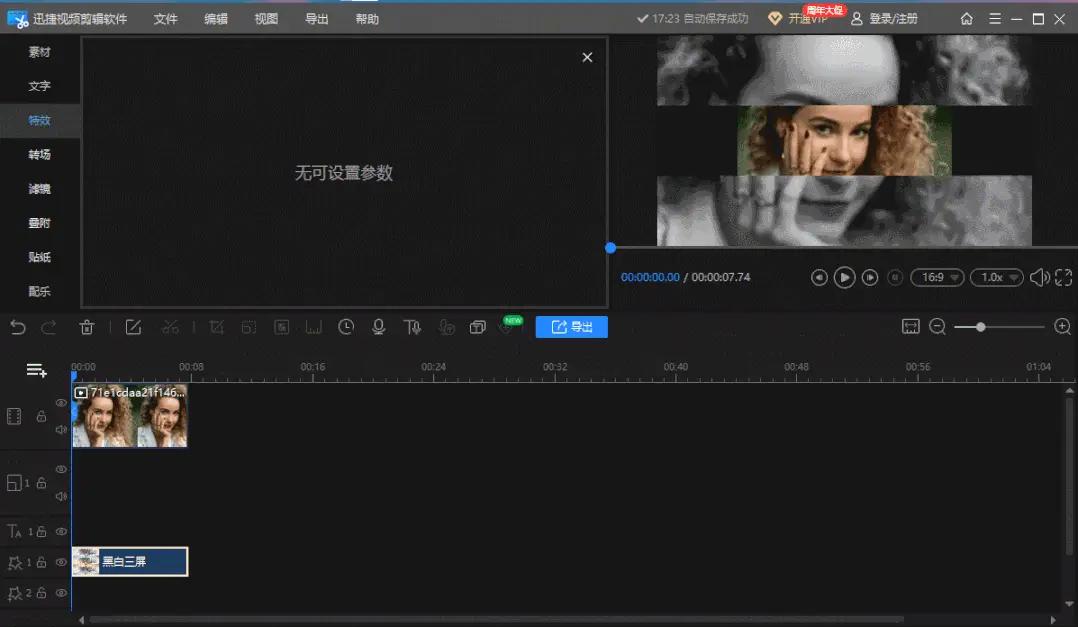The image size is (1078, 627).
Task: Open the volume control dropdown
Action: 1040,277
